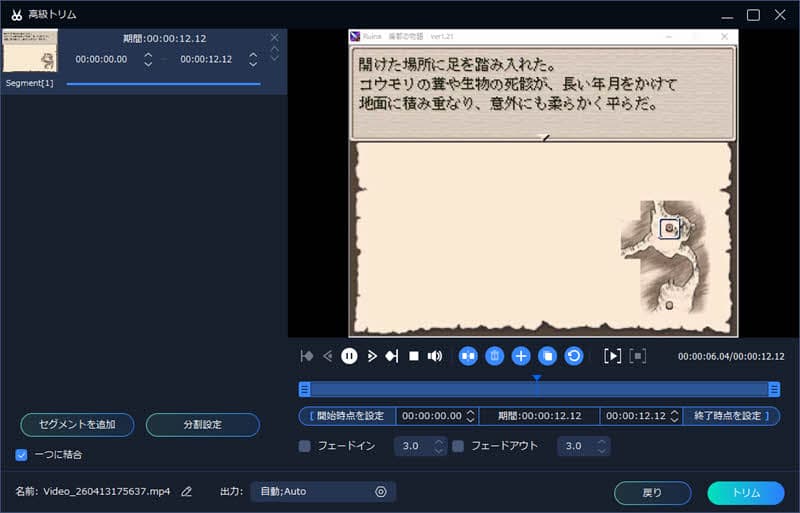Uncheck the 一つに結合 checkbox
Screen dimensions: 800x513
21,454
